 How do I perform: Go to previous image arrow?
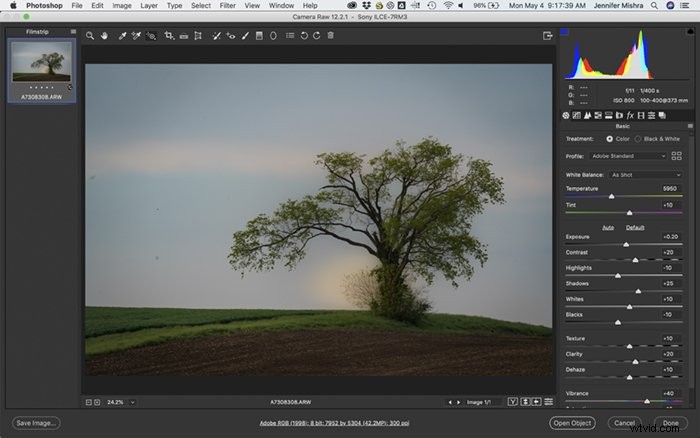(x=450, y=402)
